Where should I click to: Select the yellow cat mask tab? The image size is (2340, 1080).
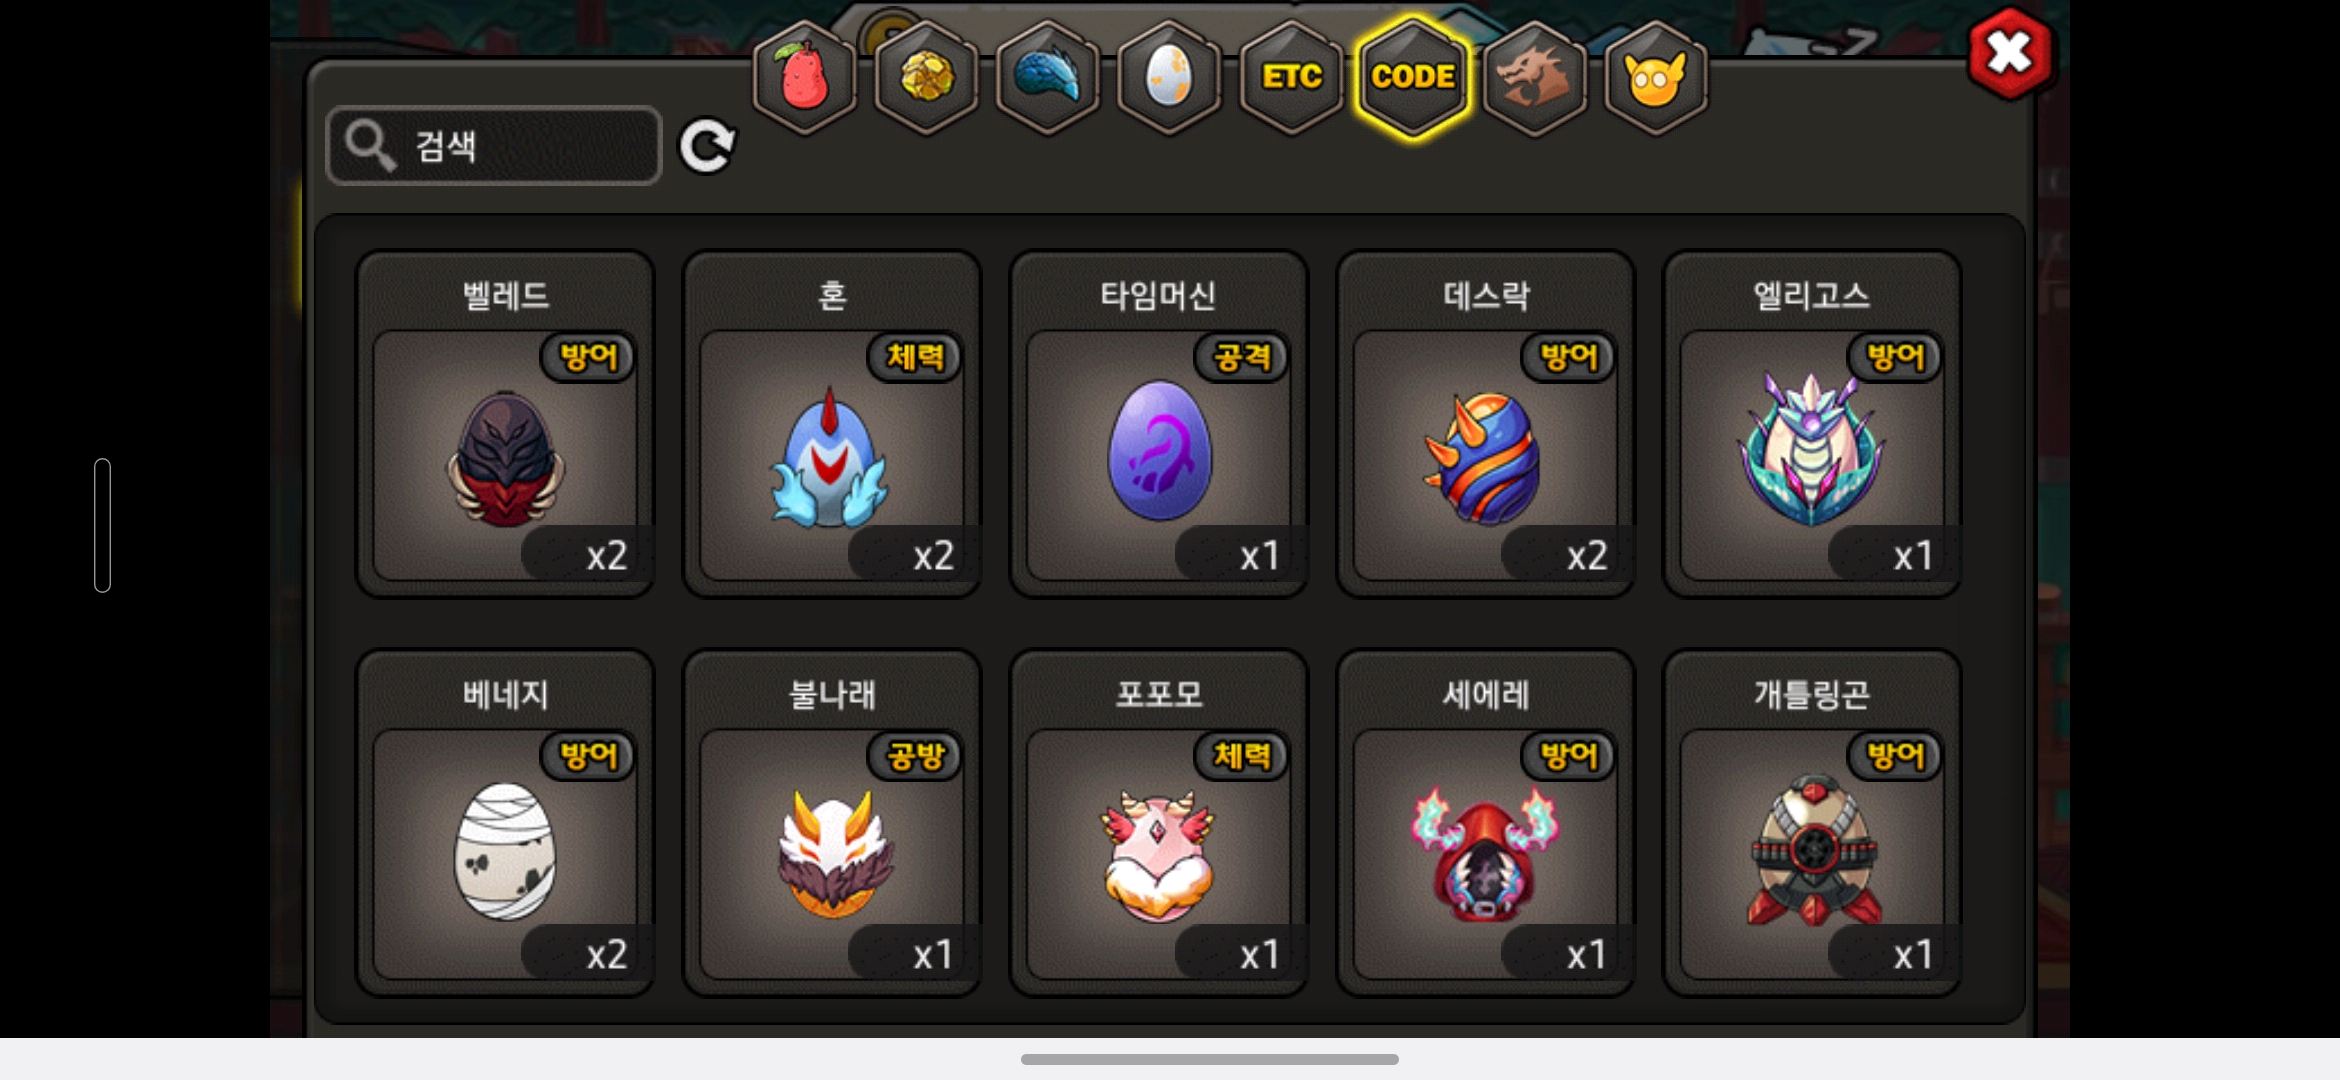[x=1656, y=78]
